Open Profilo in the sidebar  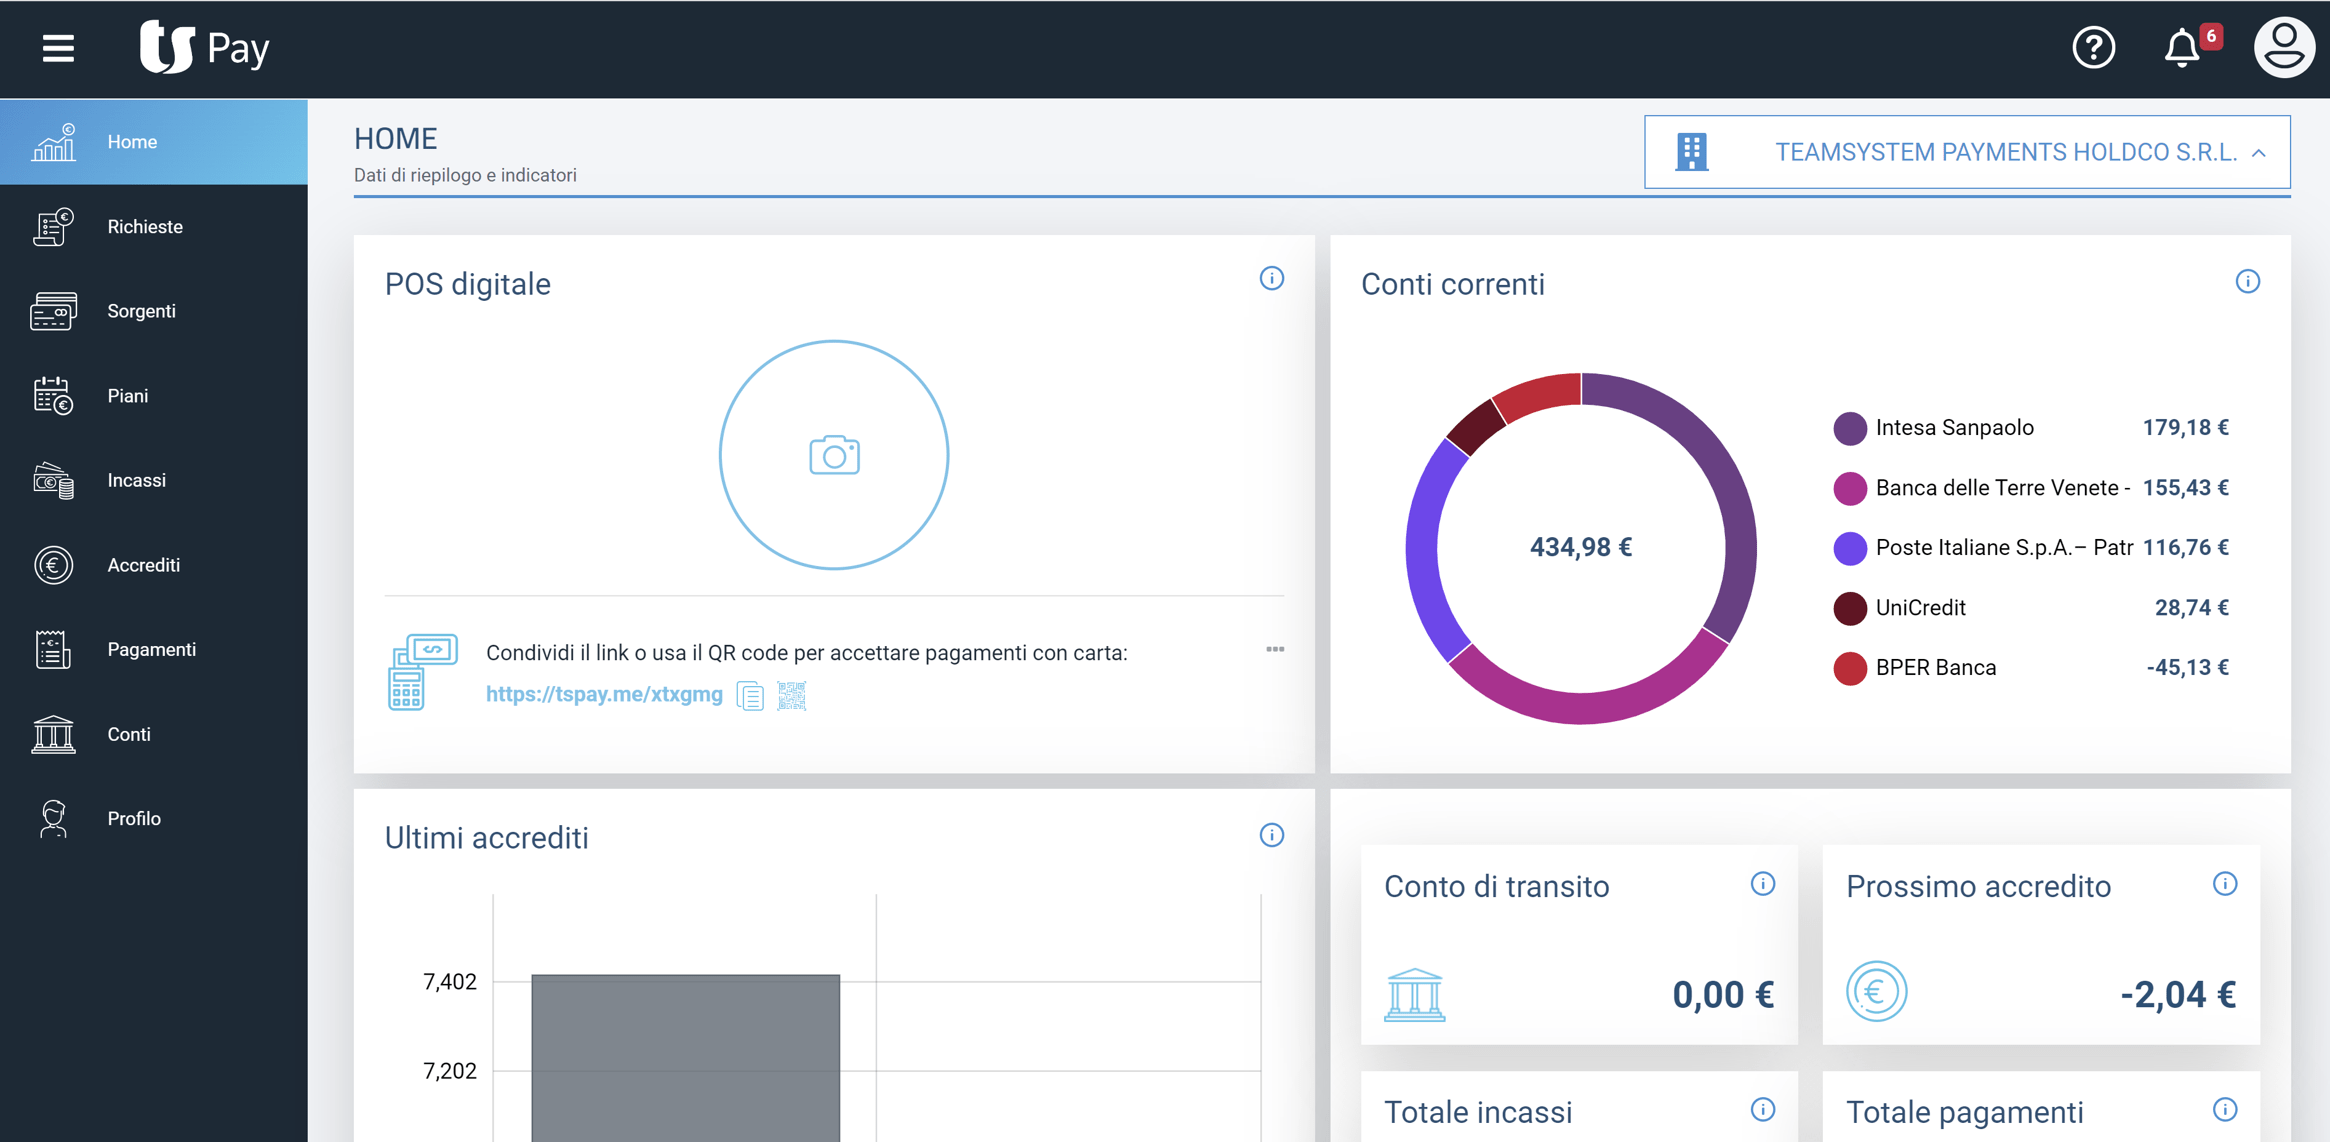154,819
